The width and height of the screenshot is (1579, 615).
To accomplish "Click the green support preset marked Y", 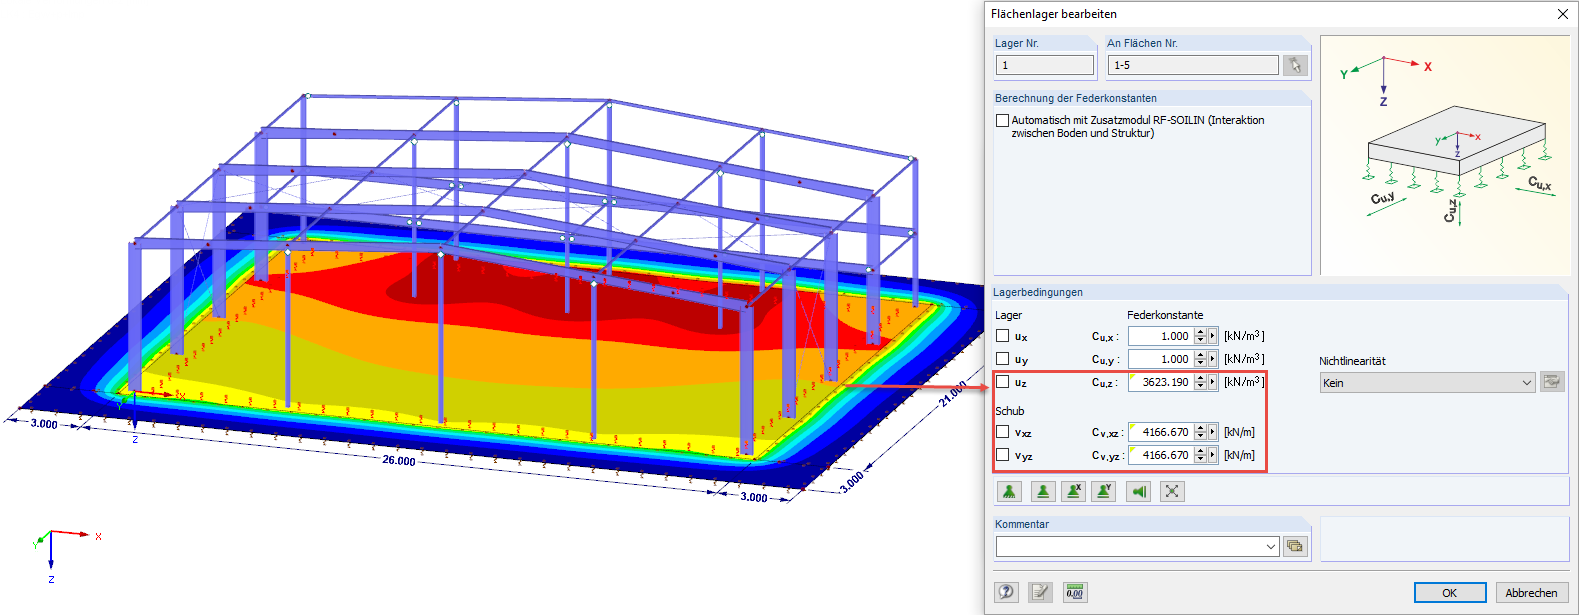I will click(1104, 491).
